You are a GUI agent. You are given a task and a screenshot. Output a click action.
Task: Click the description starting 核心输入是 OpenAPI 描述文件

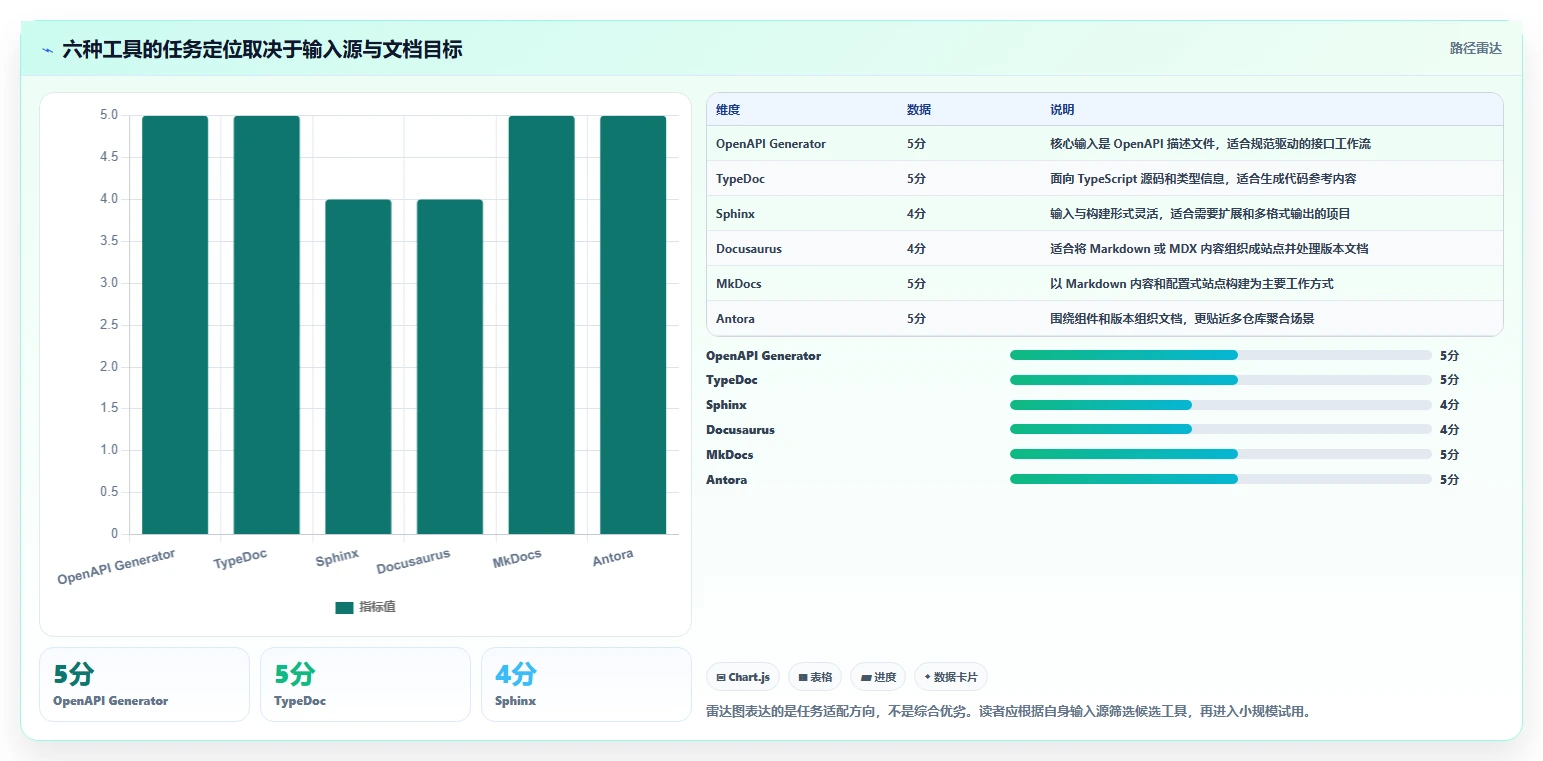click(1210, 144)
